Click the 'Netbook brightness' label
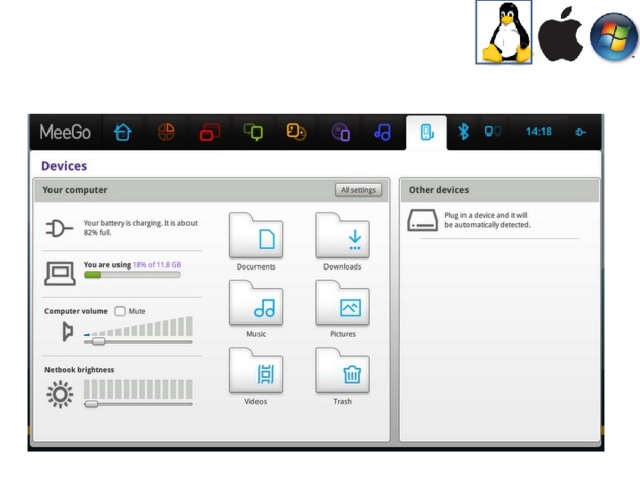This screenshot has height=480, width=640. tap(79, 370)
